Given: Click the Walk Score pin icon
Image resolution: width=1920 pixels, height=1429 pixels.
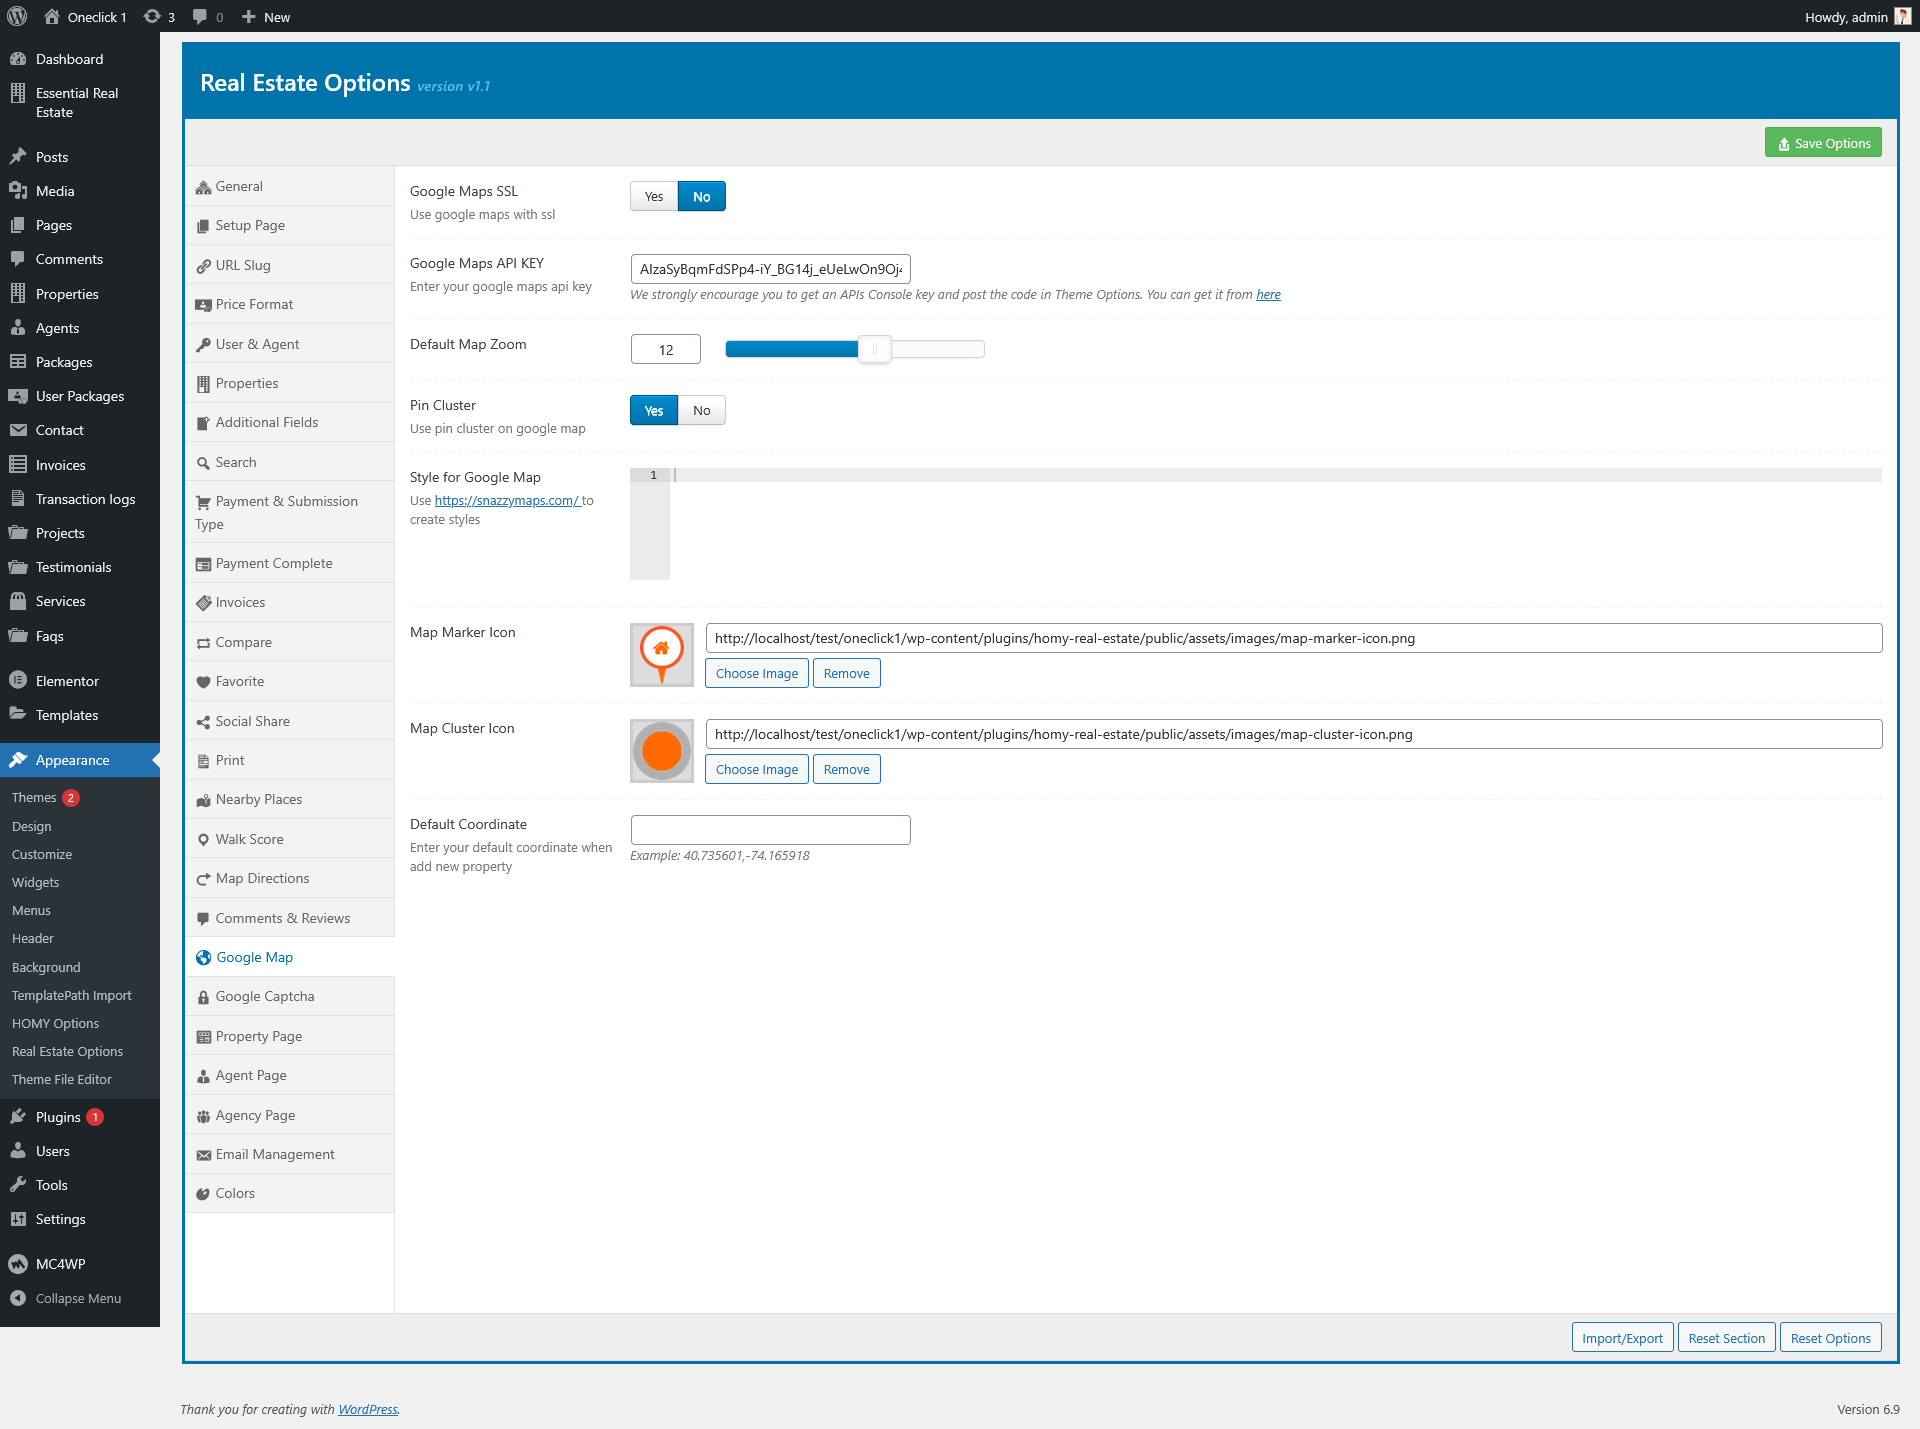Looking at the screenshot, I should click(x=203, y=840).
